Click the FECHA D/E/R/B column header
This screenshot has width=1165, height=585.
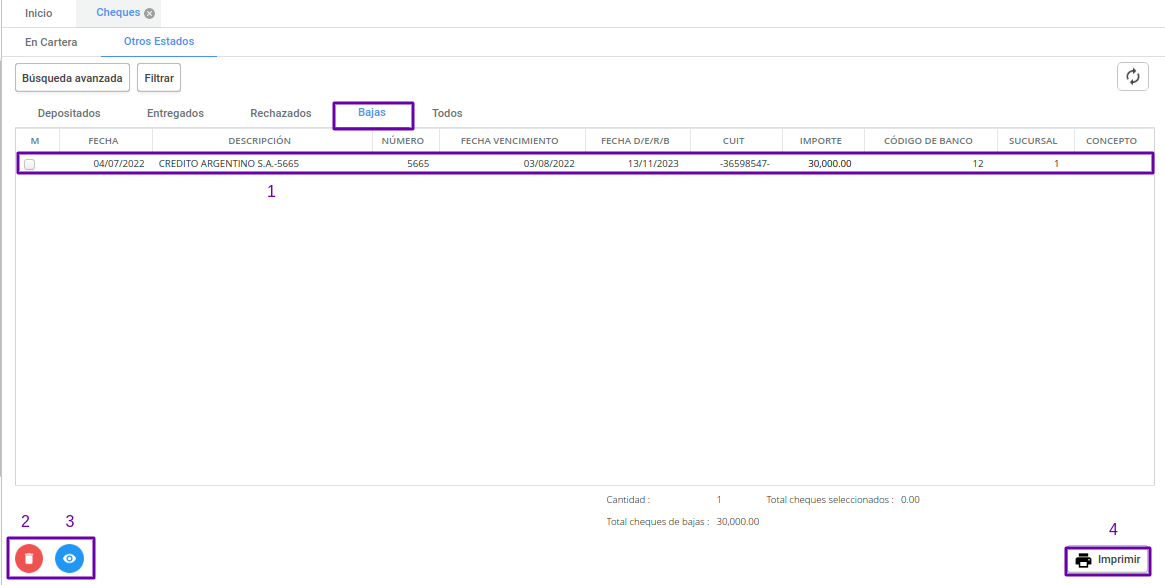[635, 140]
